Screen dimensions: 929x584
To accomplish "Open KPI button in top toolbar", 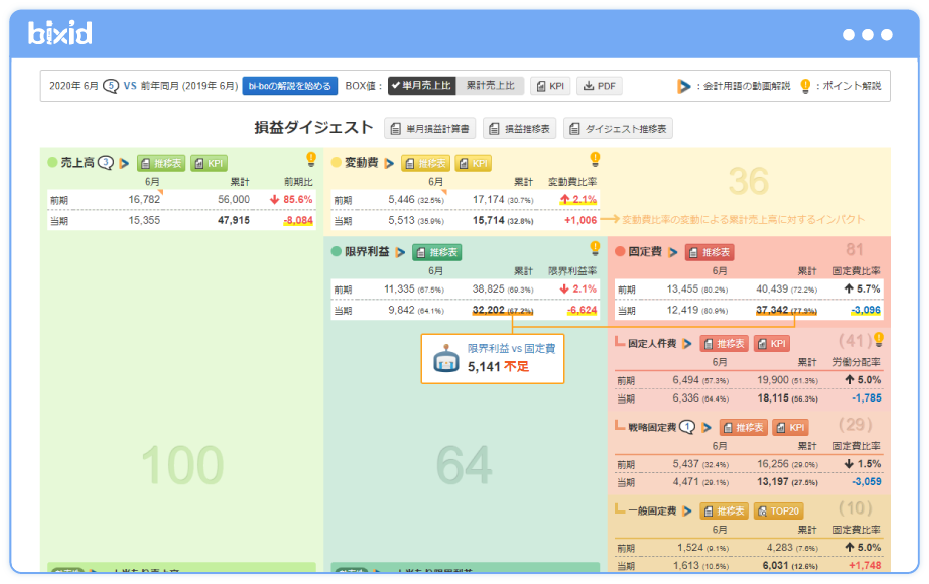I will (550, 86).
